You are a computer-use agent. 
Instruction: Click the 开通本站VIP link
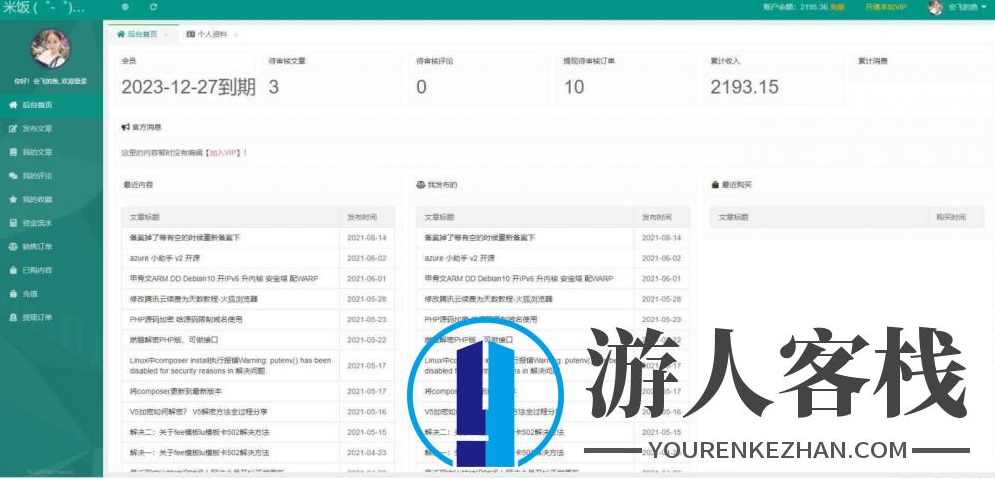point(886,7)
